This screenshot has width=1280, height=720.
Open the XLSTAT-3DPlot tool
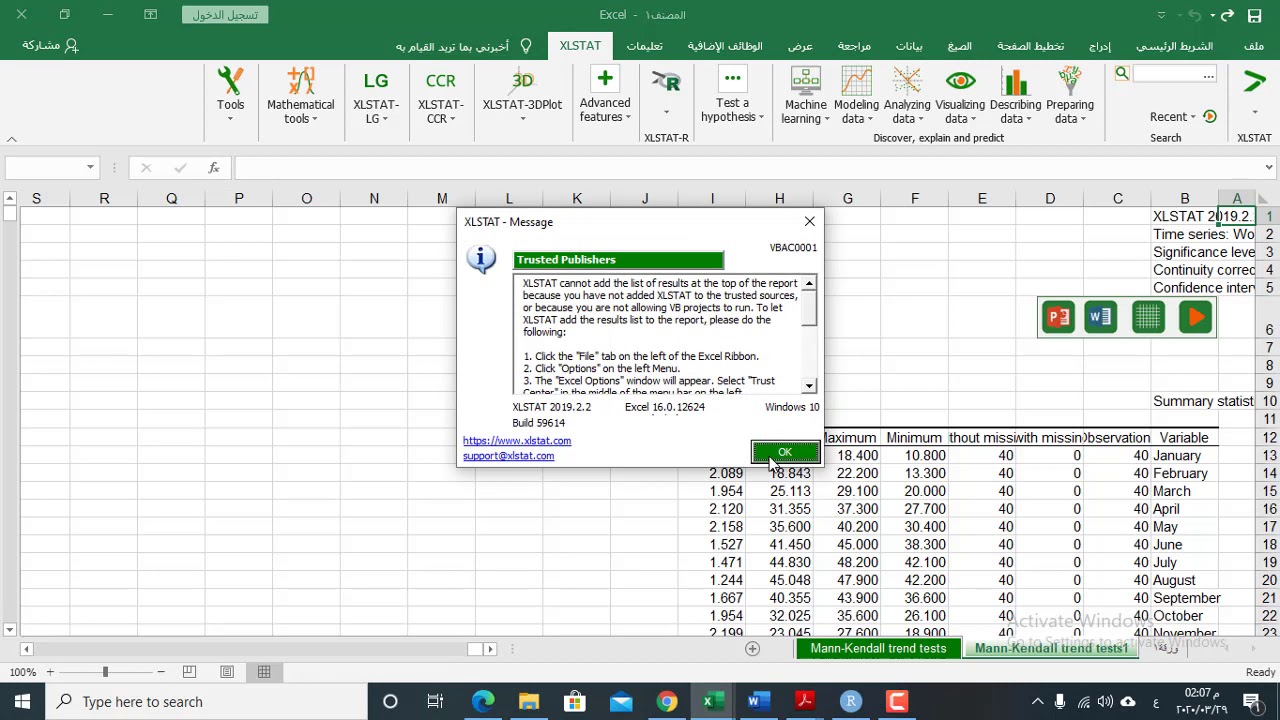click(x=522, y=96)
